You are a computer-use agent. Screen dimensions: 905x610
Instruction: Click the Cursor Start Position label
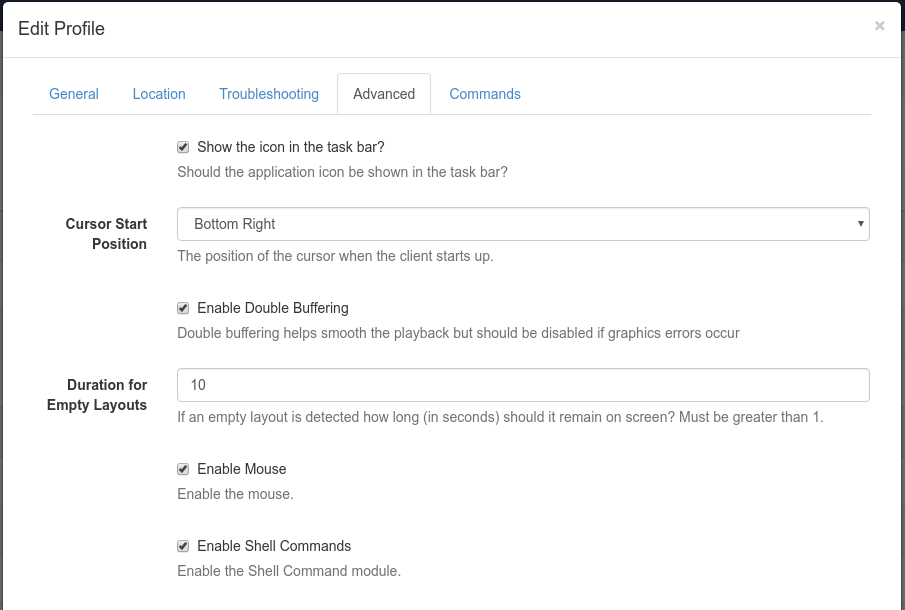pos(106,234)
